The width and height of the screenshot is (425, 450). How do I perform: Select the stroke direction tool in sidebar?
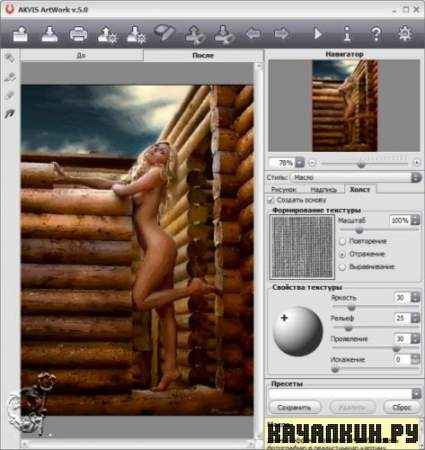tap(10, 77)
